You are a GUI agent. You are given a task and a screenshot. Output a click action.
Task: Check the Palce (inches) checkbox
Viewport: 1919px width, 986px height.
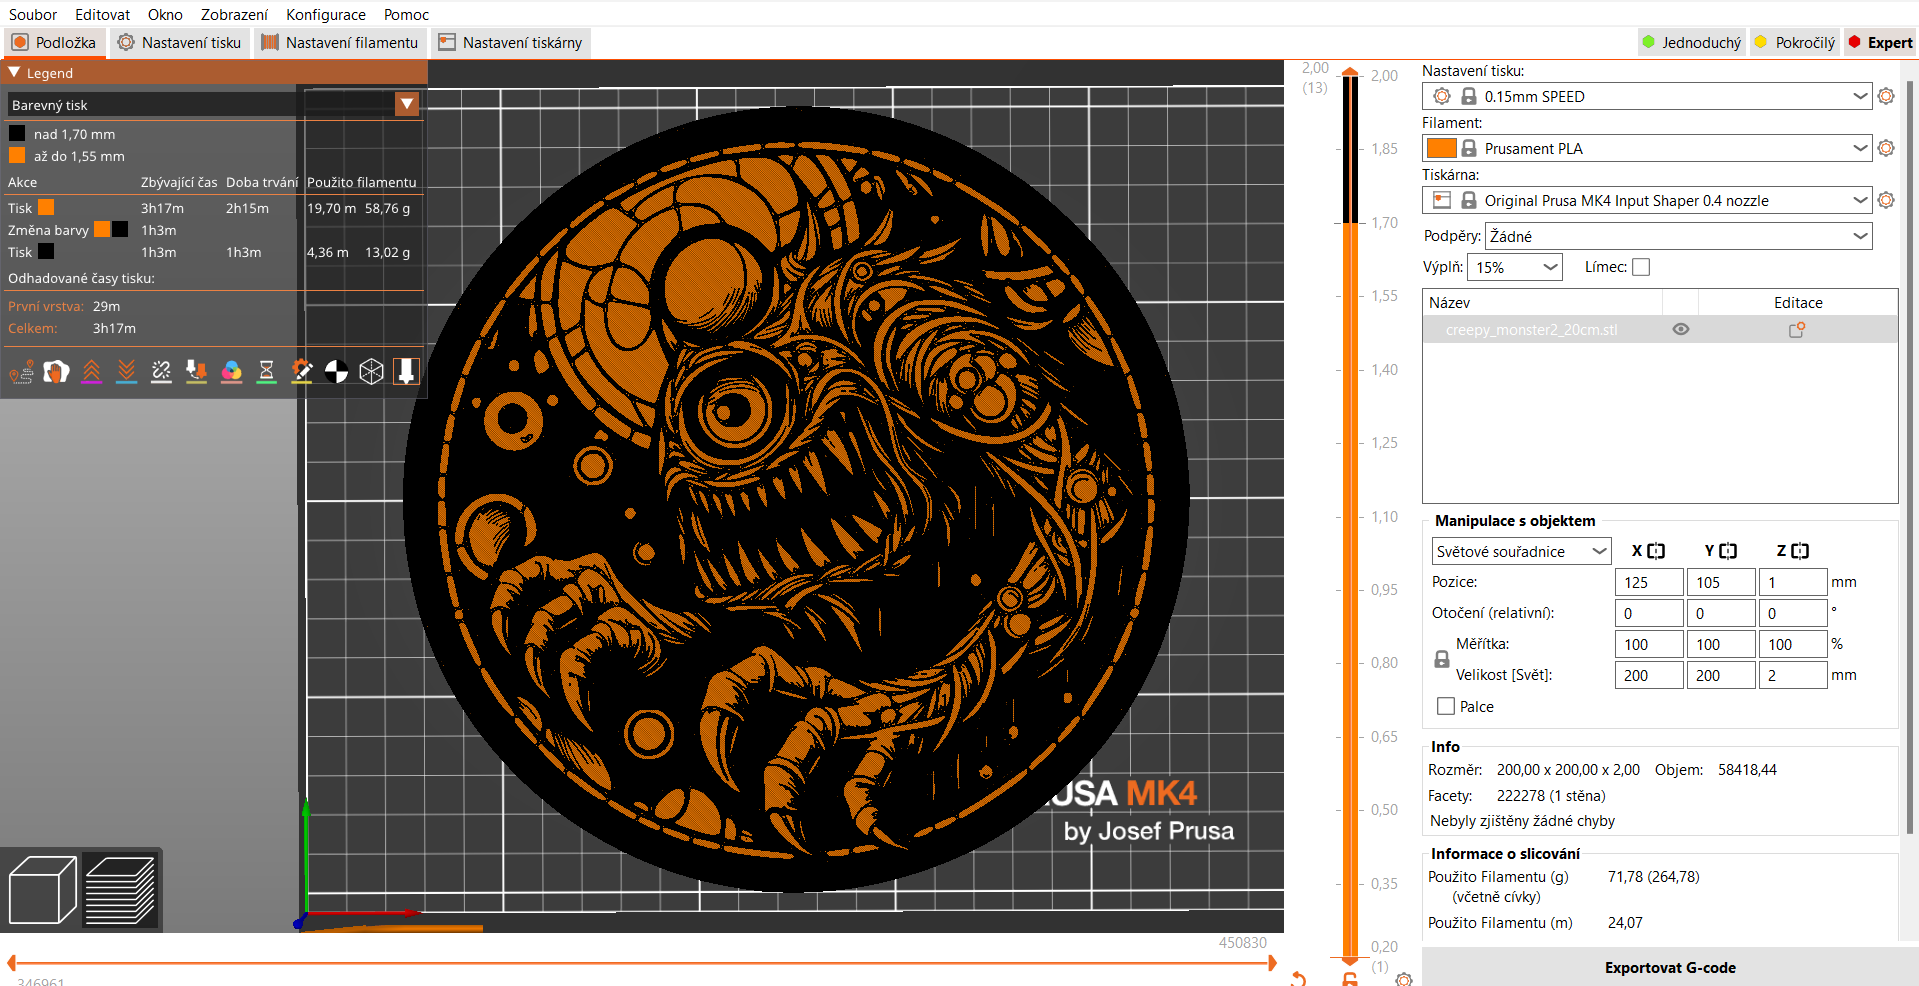pyautogui.click(x=1446, y=706)
